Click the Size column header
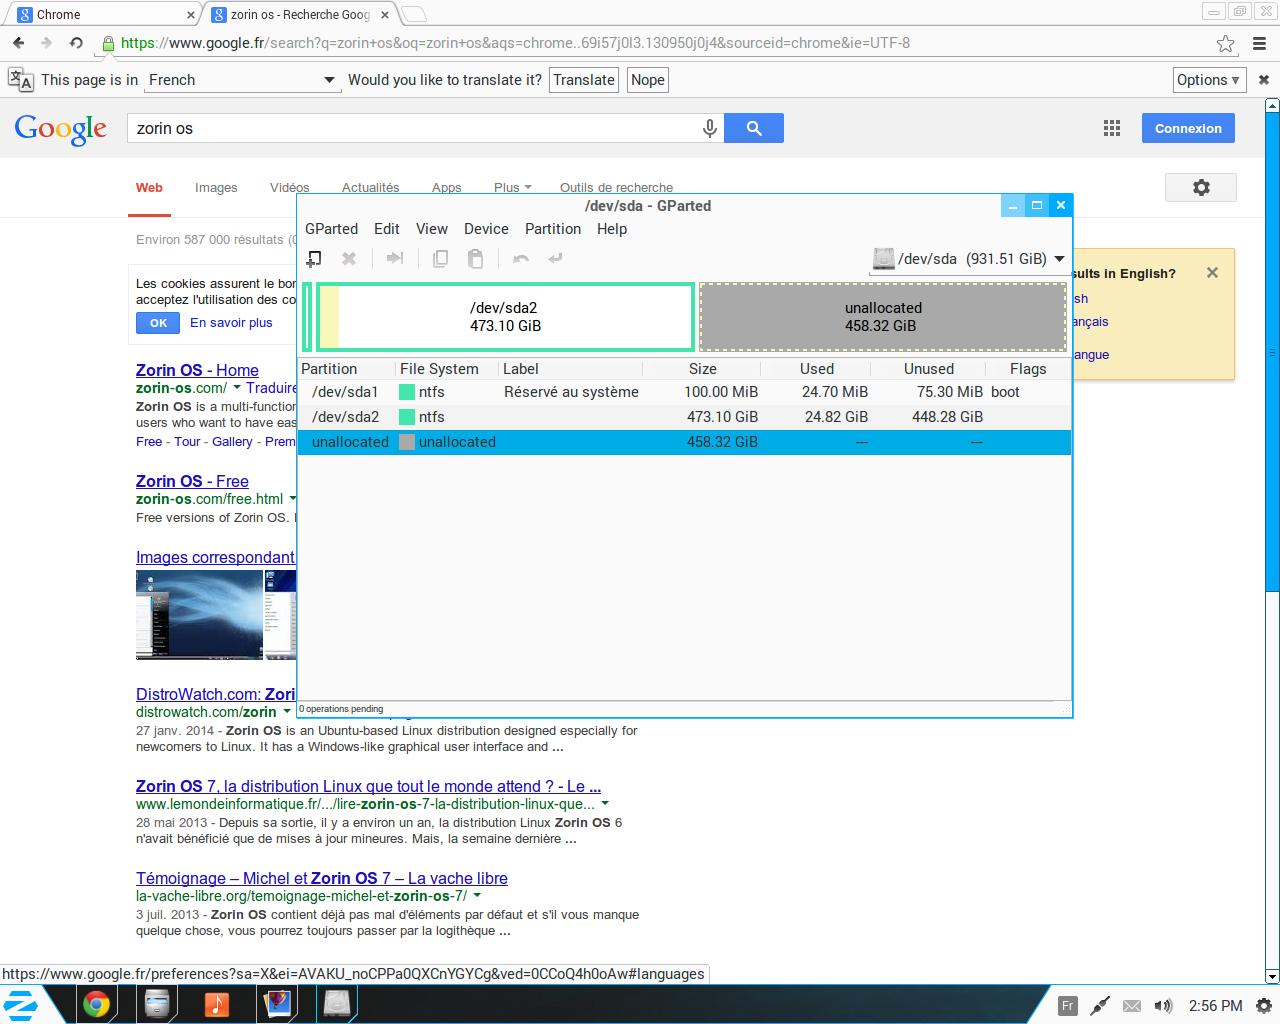The image size is (1280, 1024). pos(703,369)
